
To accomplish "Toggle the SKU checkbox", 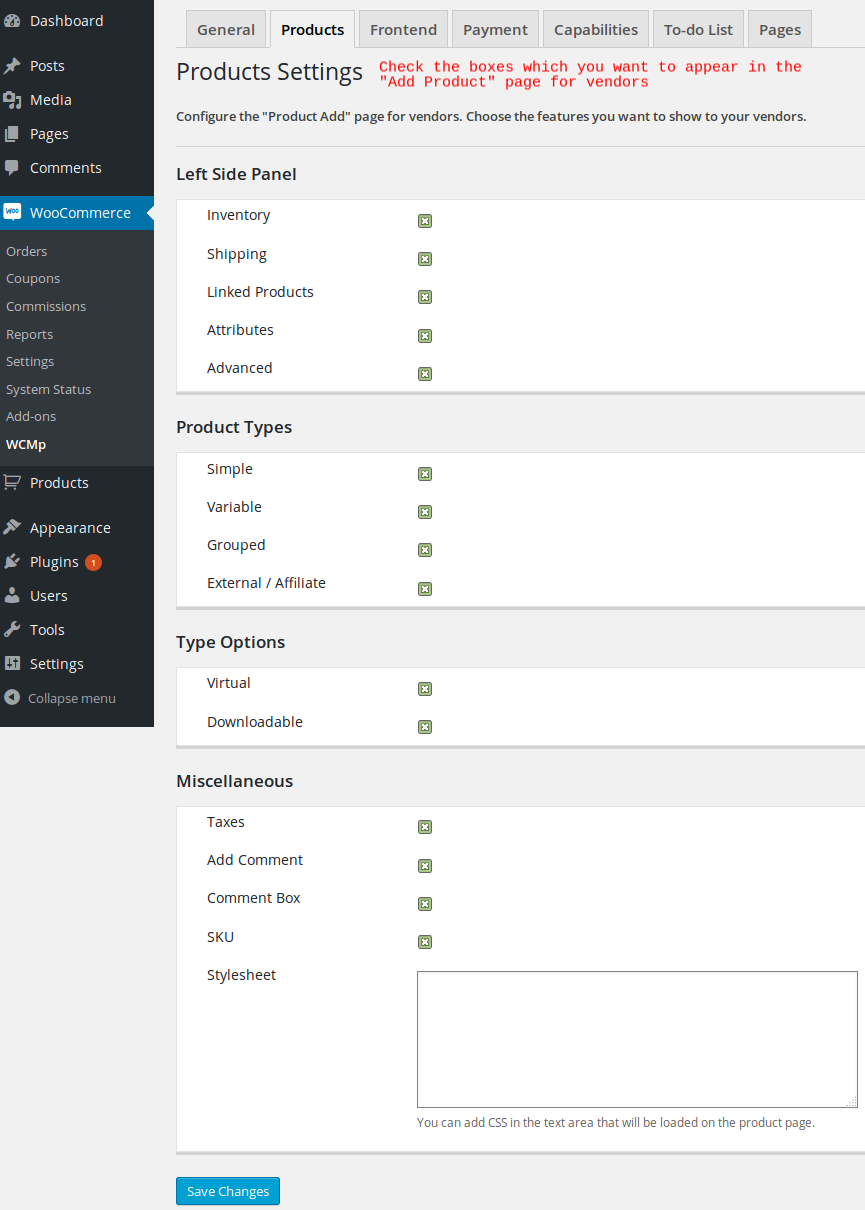I will tap(425, 942).
